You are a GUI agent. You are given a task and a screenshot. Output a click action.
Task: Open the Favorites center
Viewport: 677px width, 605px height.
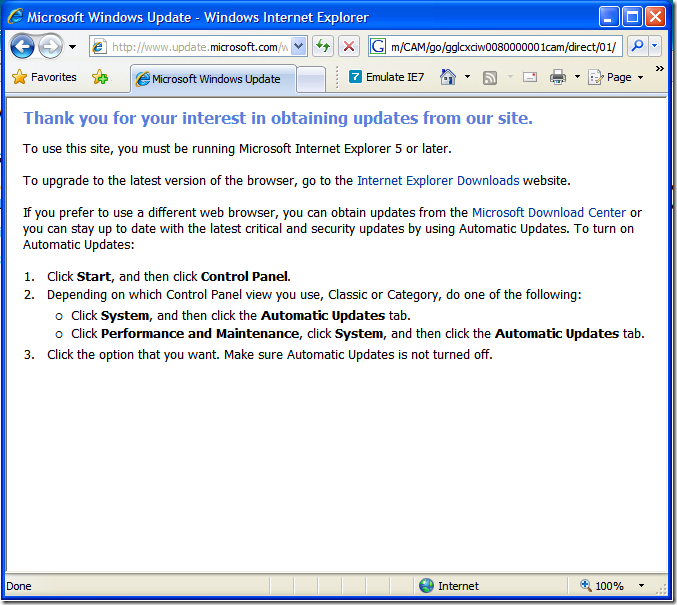(44, 77)
